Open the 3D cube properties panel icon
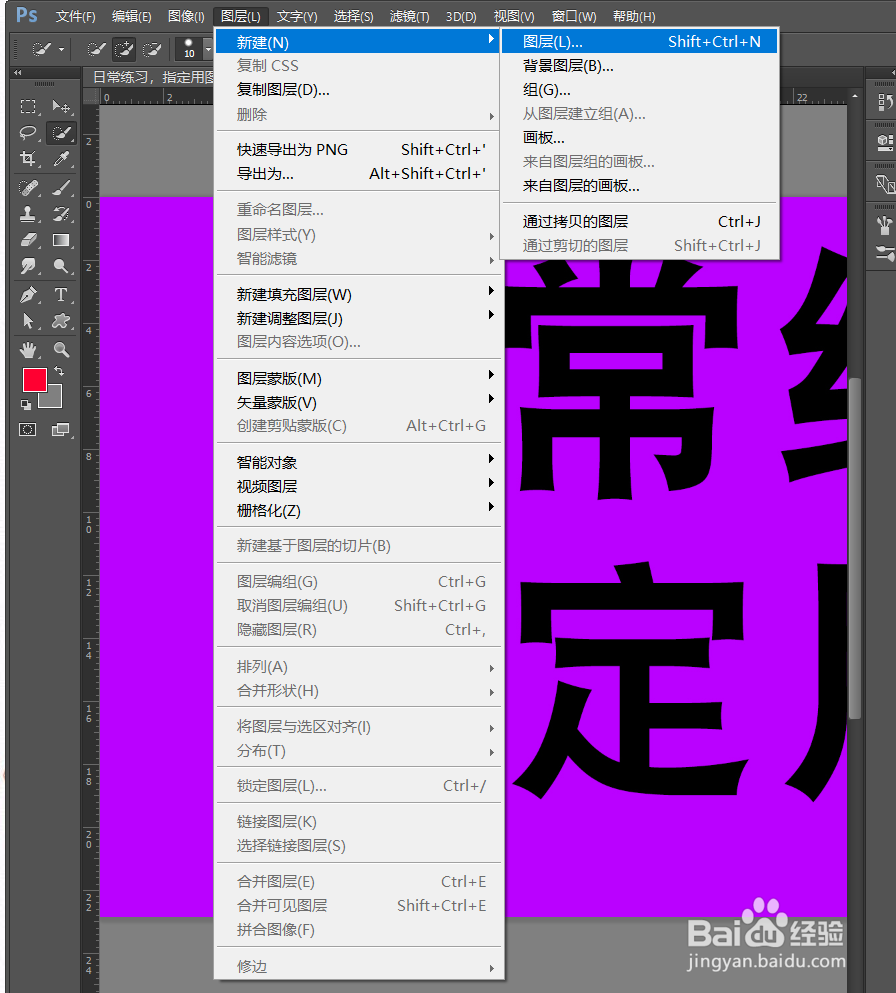The height and width of the screenshot is (993, 896). click(885, 142)
